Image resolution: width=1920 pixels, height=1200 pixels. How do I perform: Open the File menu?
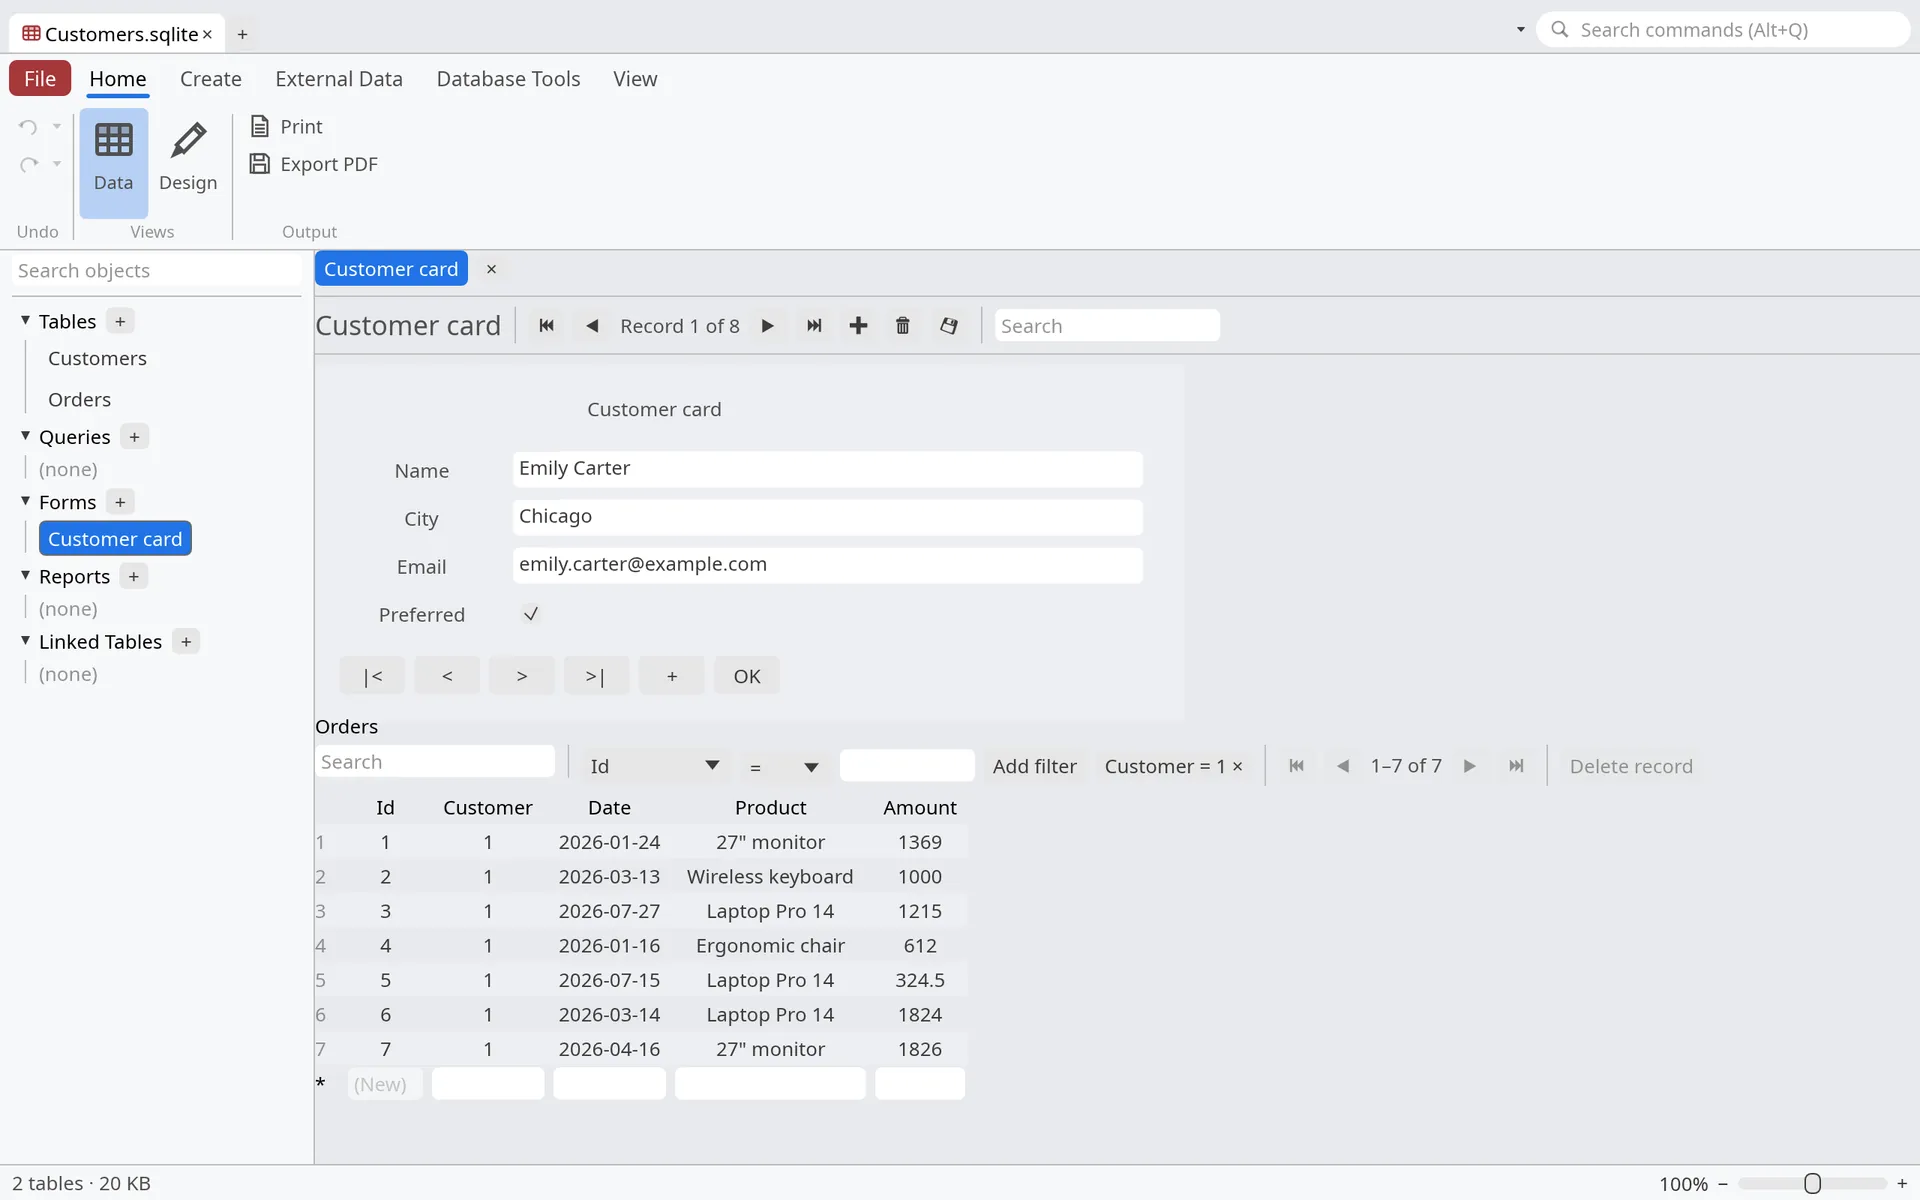click(40, 78)
